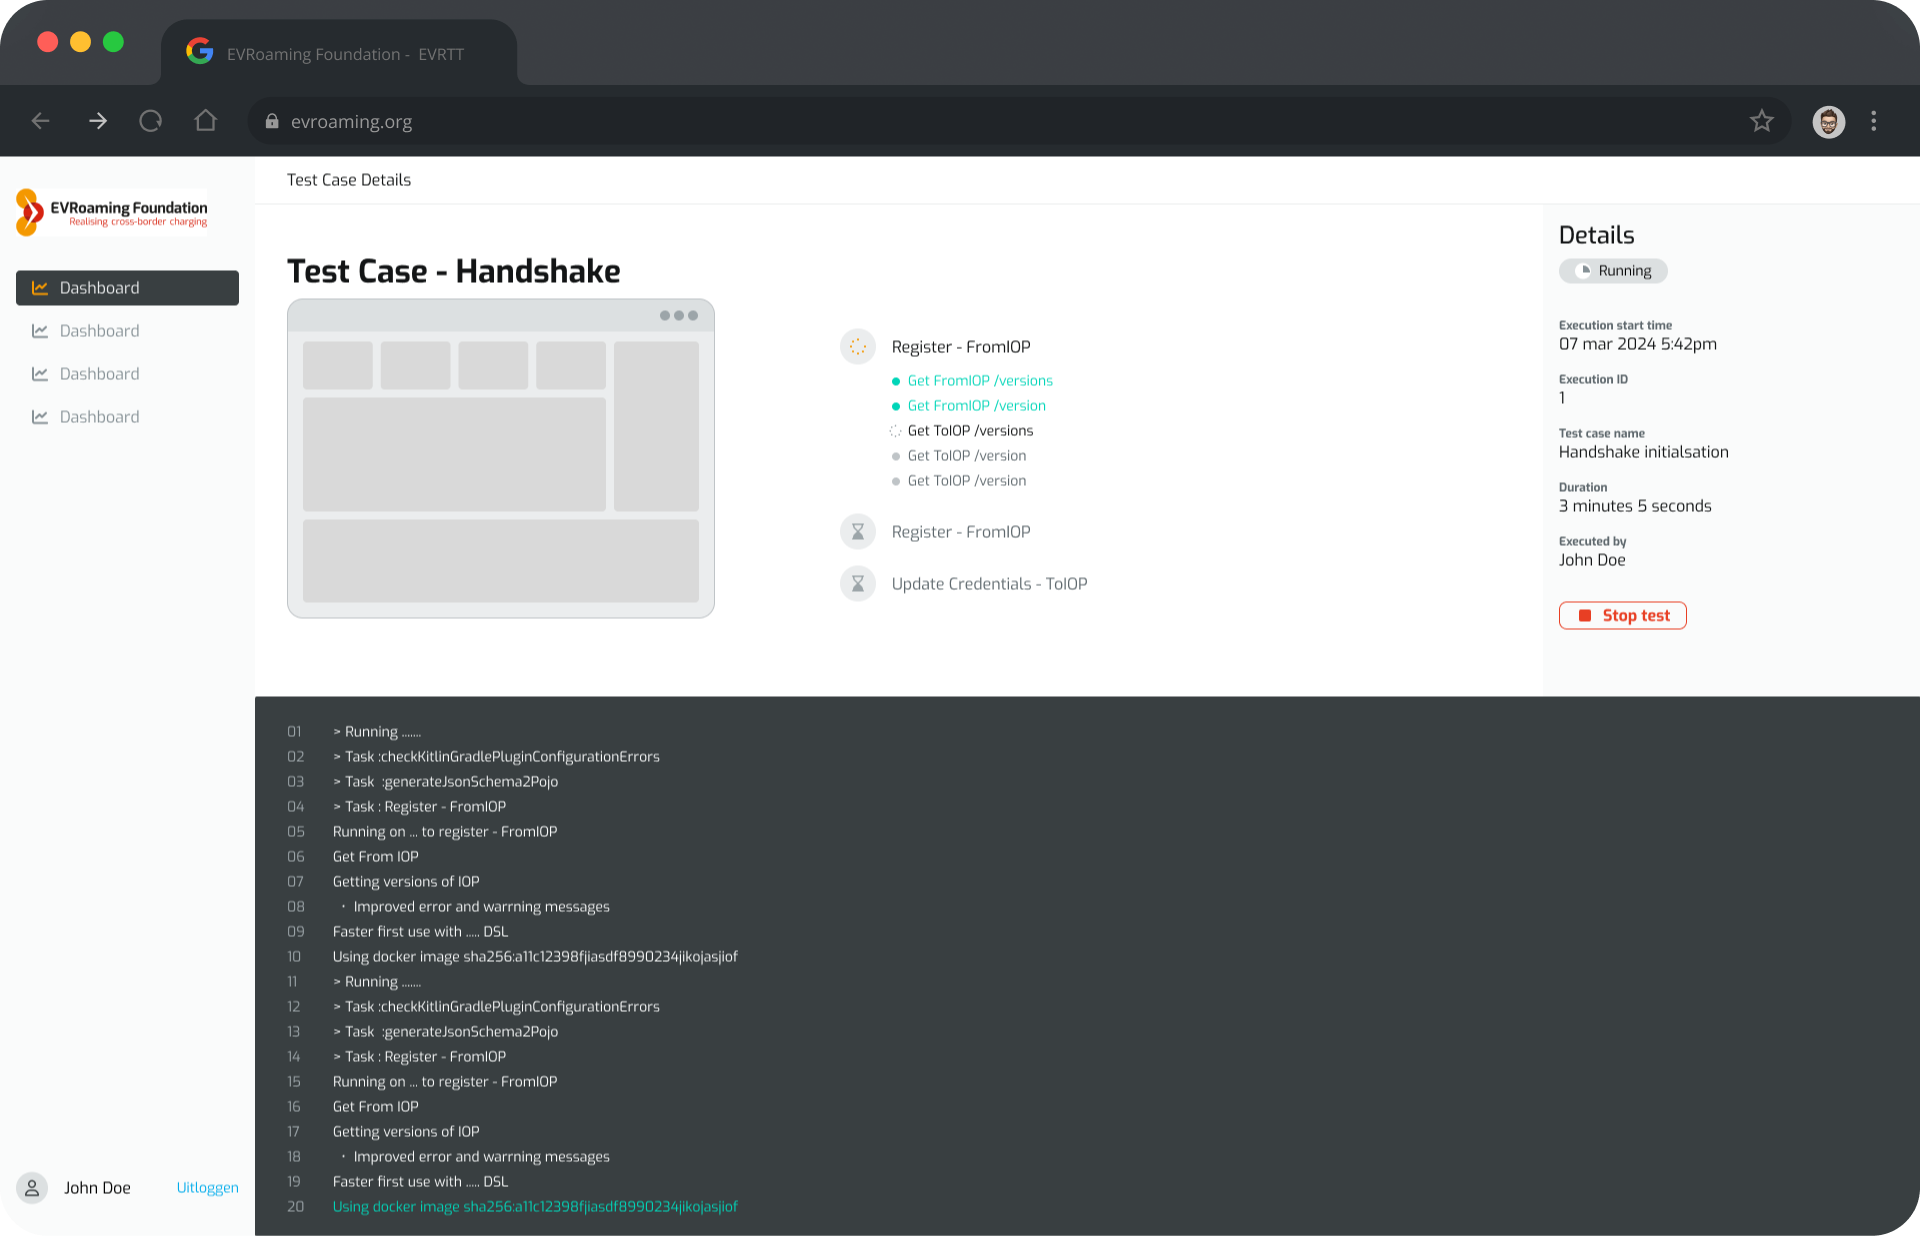Click the padlock icon in the address bar
The height and width of the screenshot is (1236, 1920).
270,121
